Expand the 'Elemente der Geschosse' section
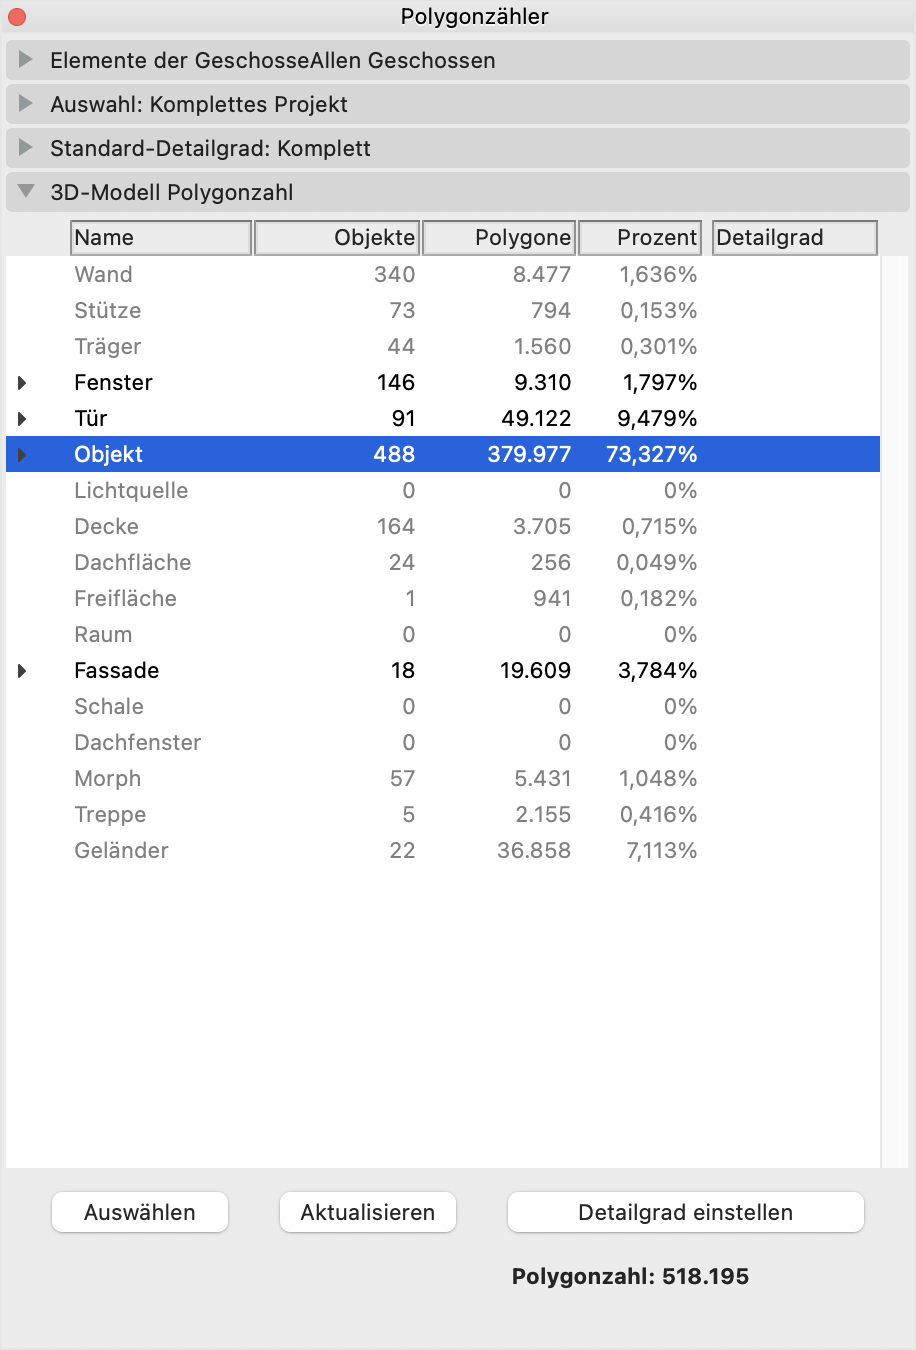The height and width of the screenshot is (1350, 916). [x=27, y=60]
